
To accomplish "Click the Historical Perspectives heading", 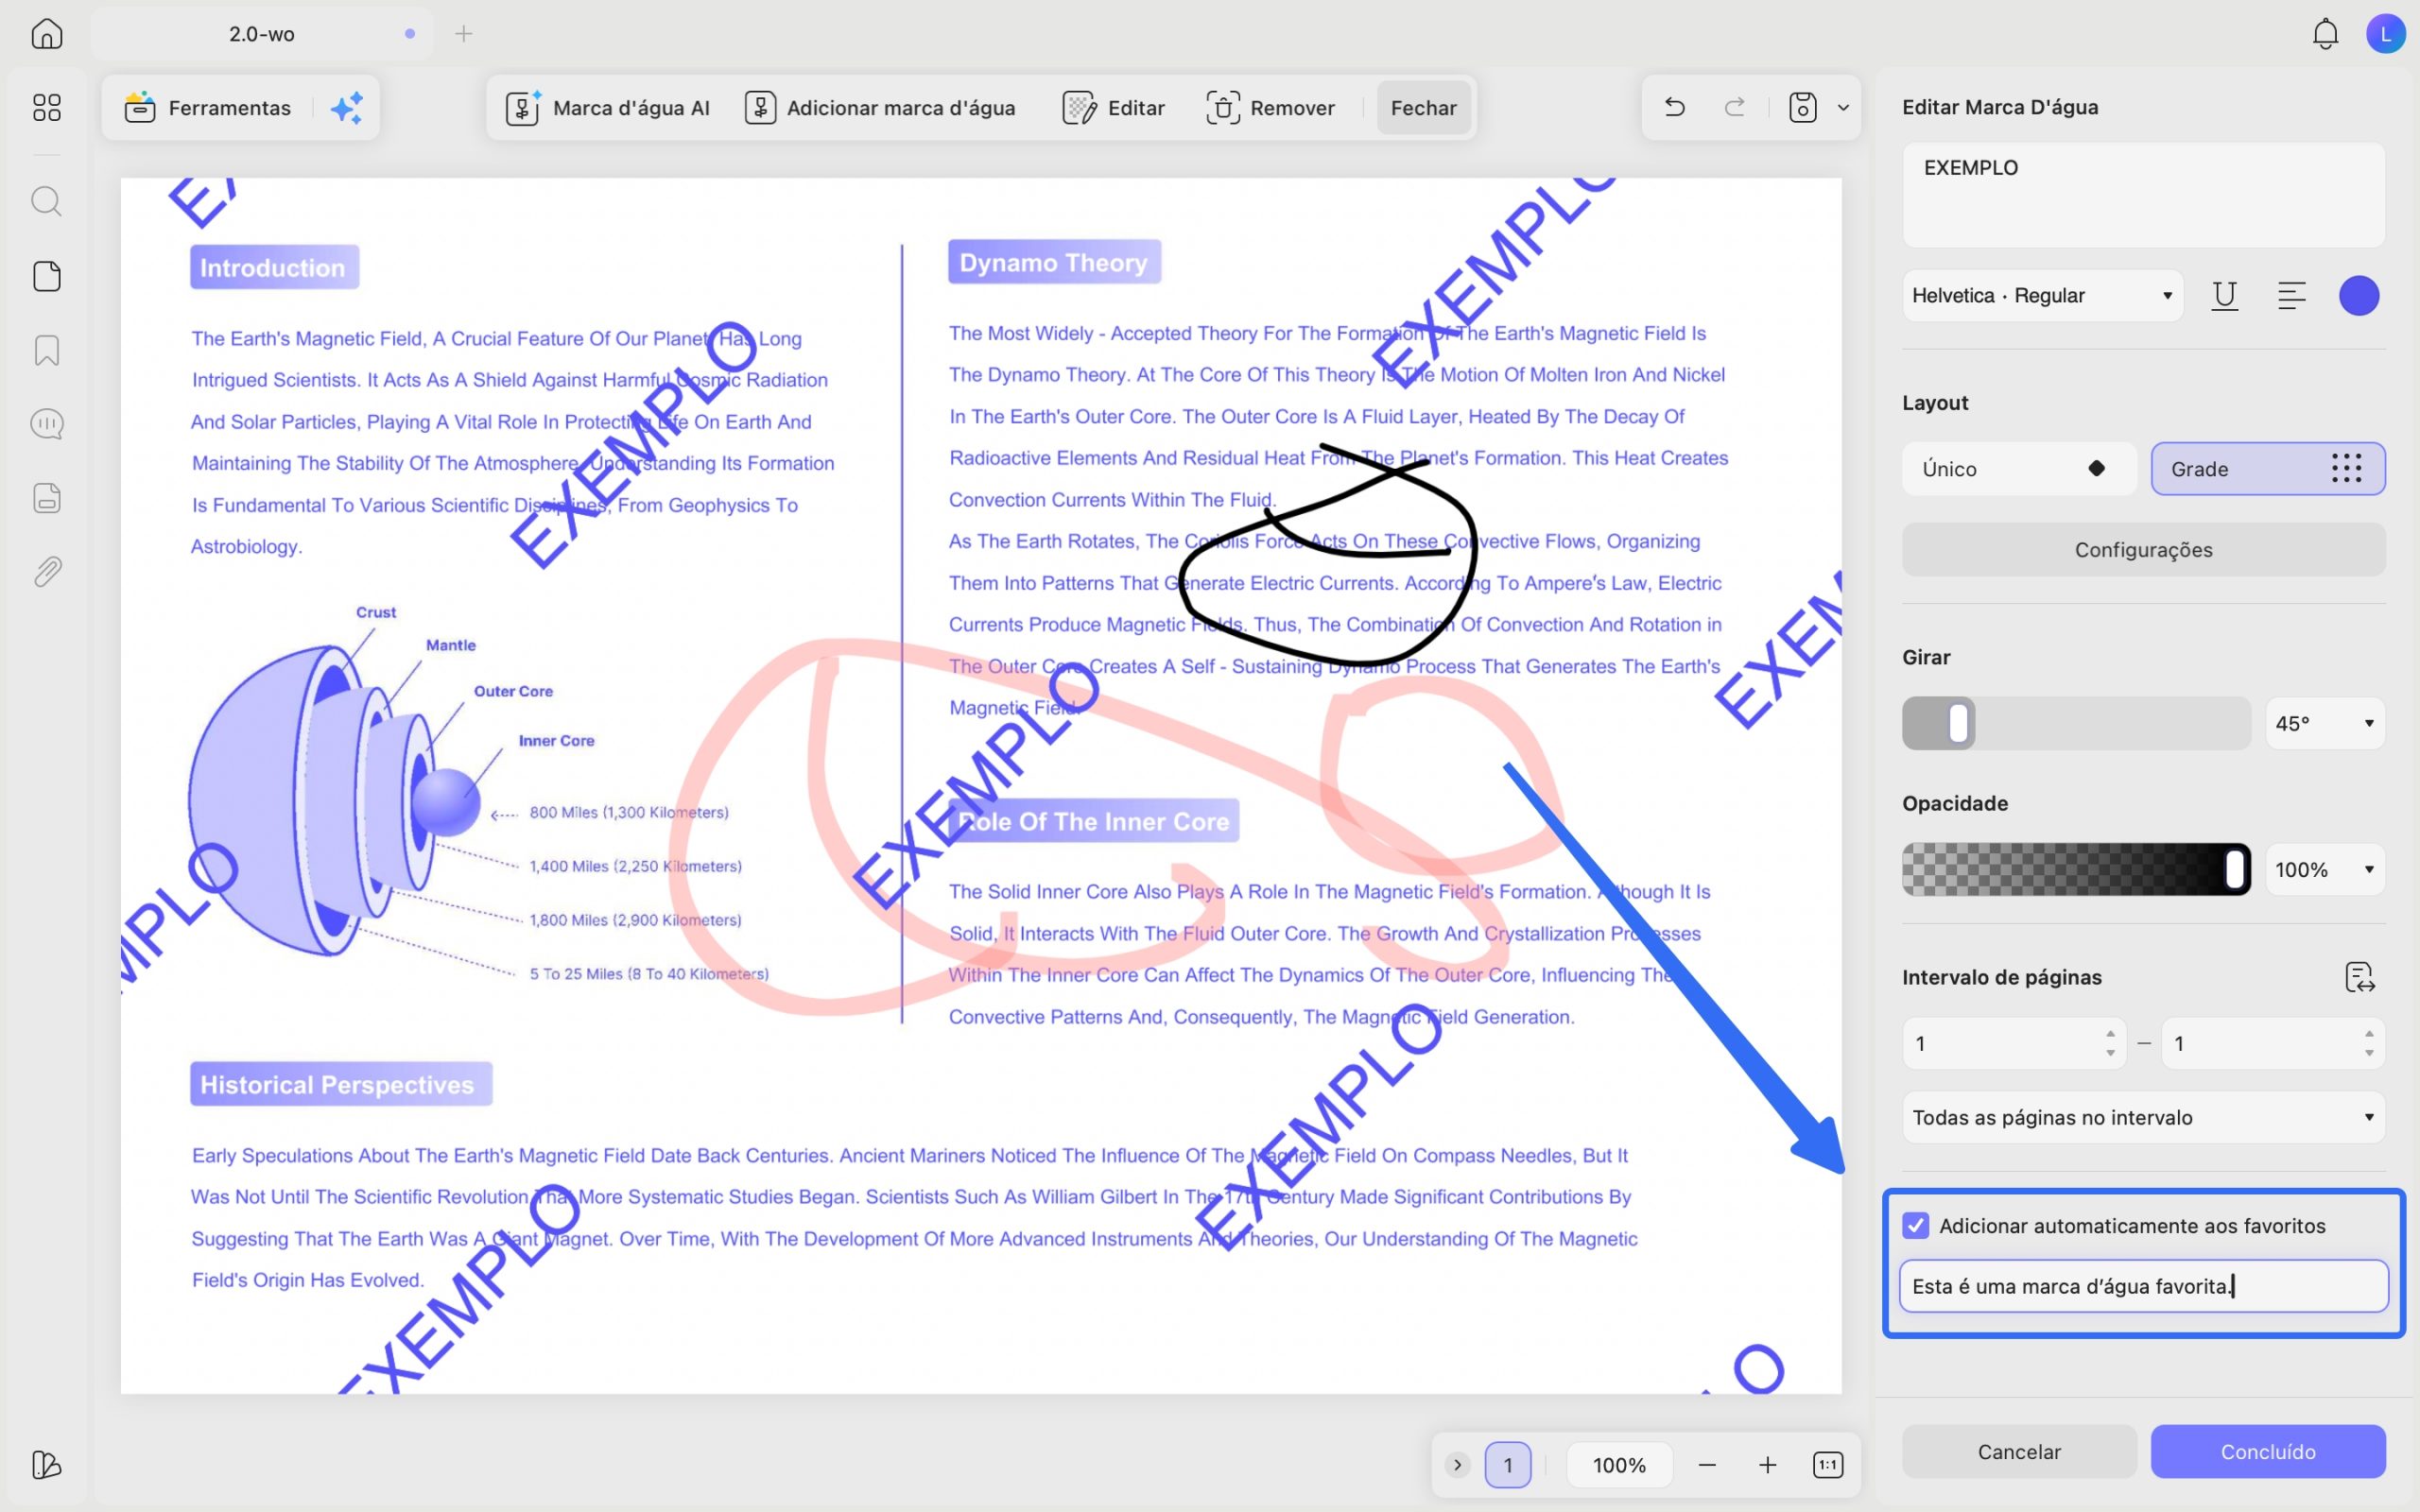I will tap(340, 1084).
